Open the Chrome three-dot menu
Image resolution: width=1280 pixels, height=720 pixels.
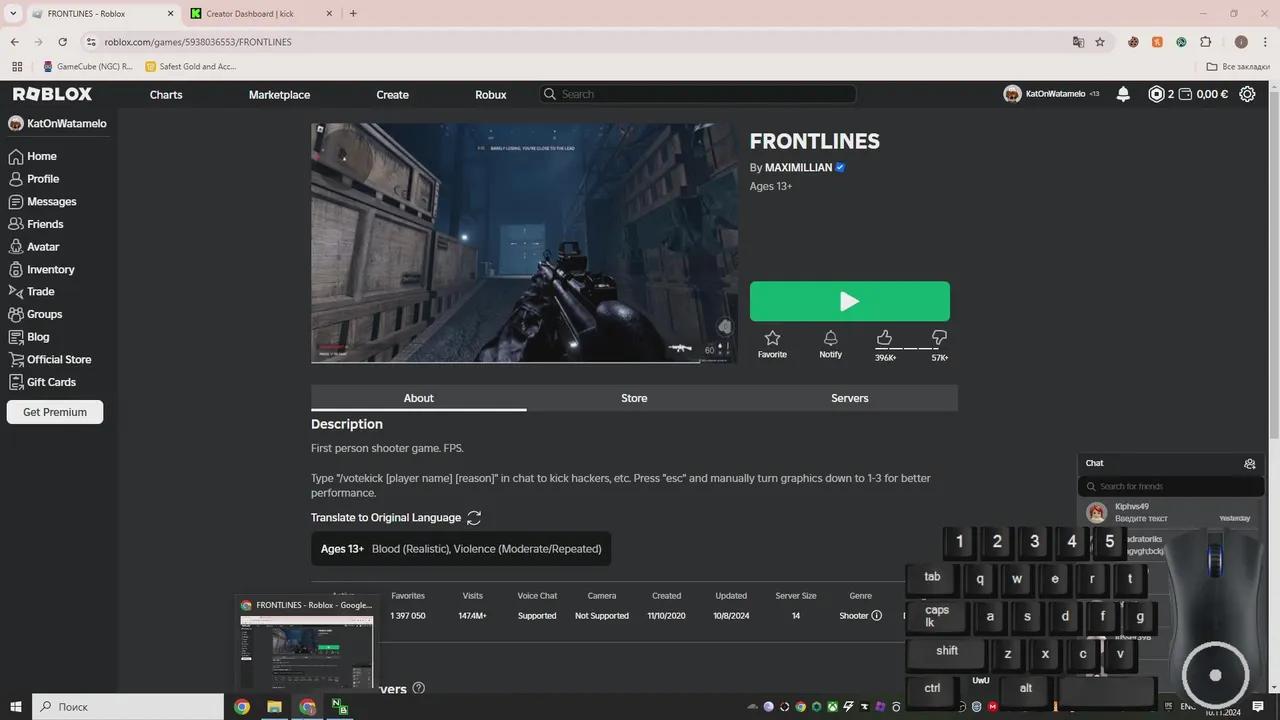click(x=1265, y=42)
